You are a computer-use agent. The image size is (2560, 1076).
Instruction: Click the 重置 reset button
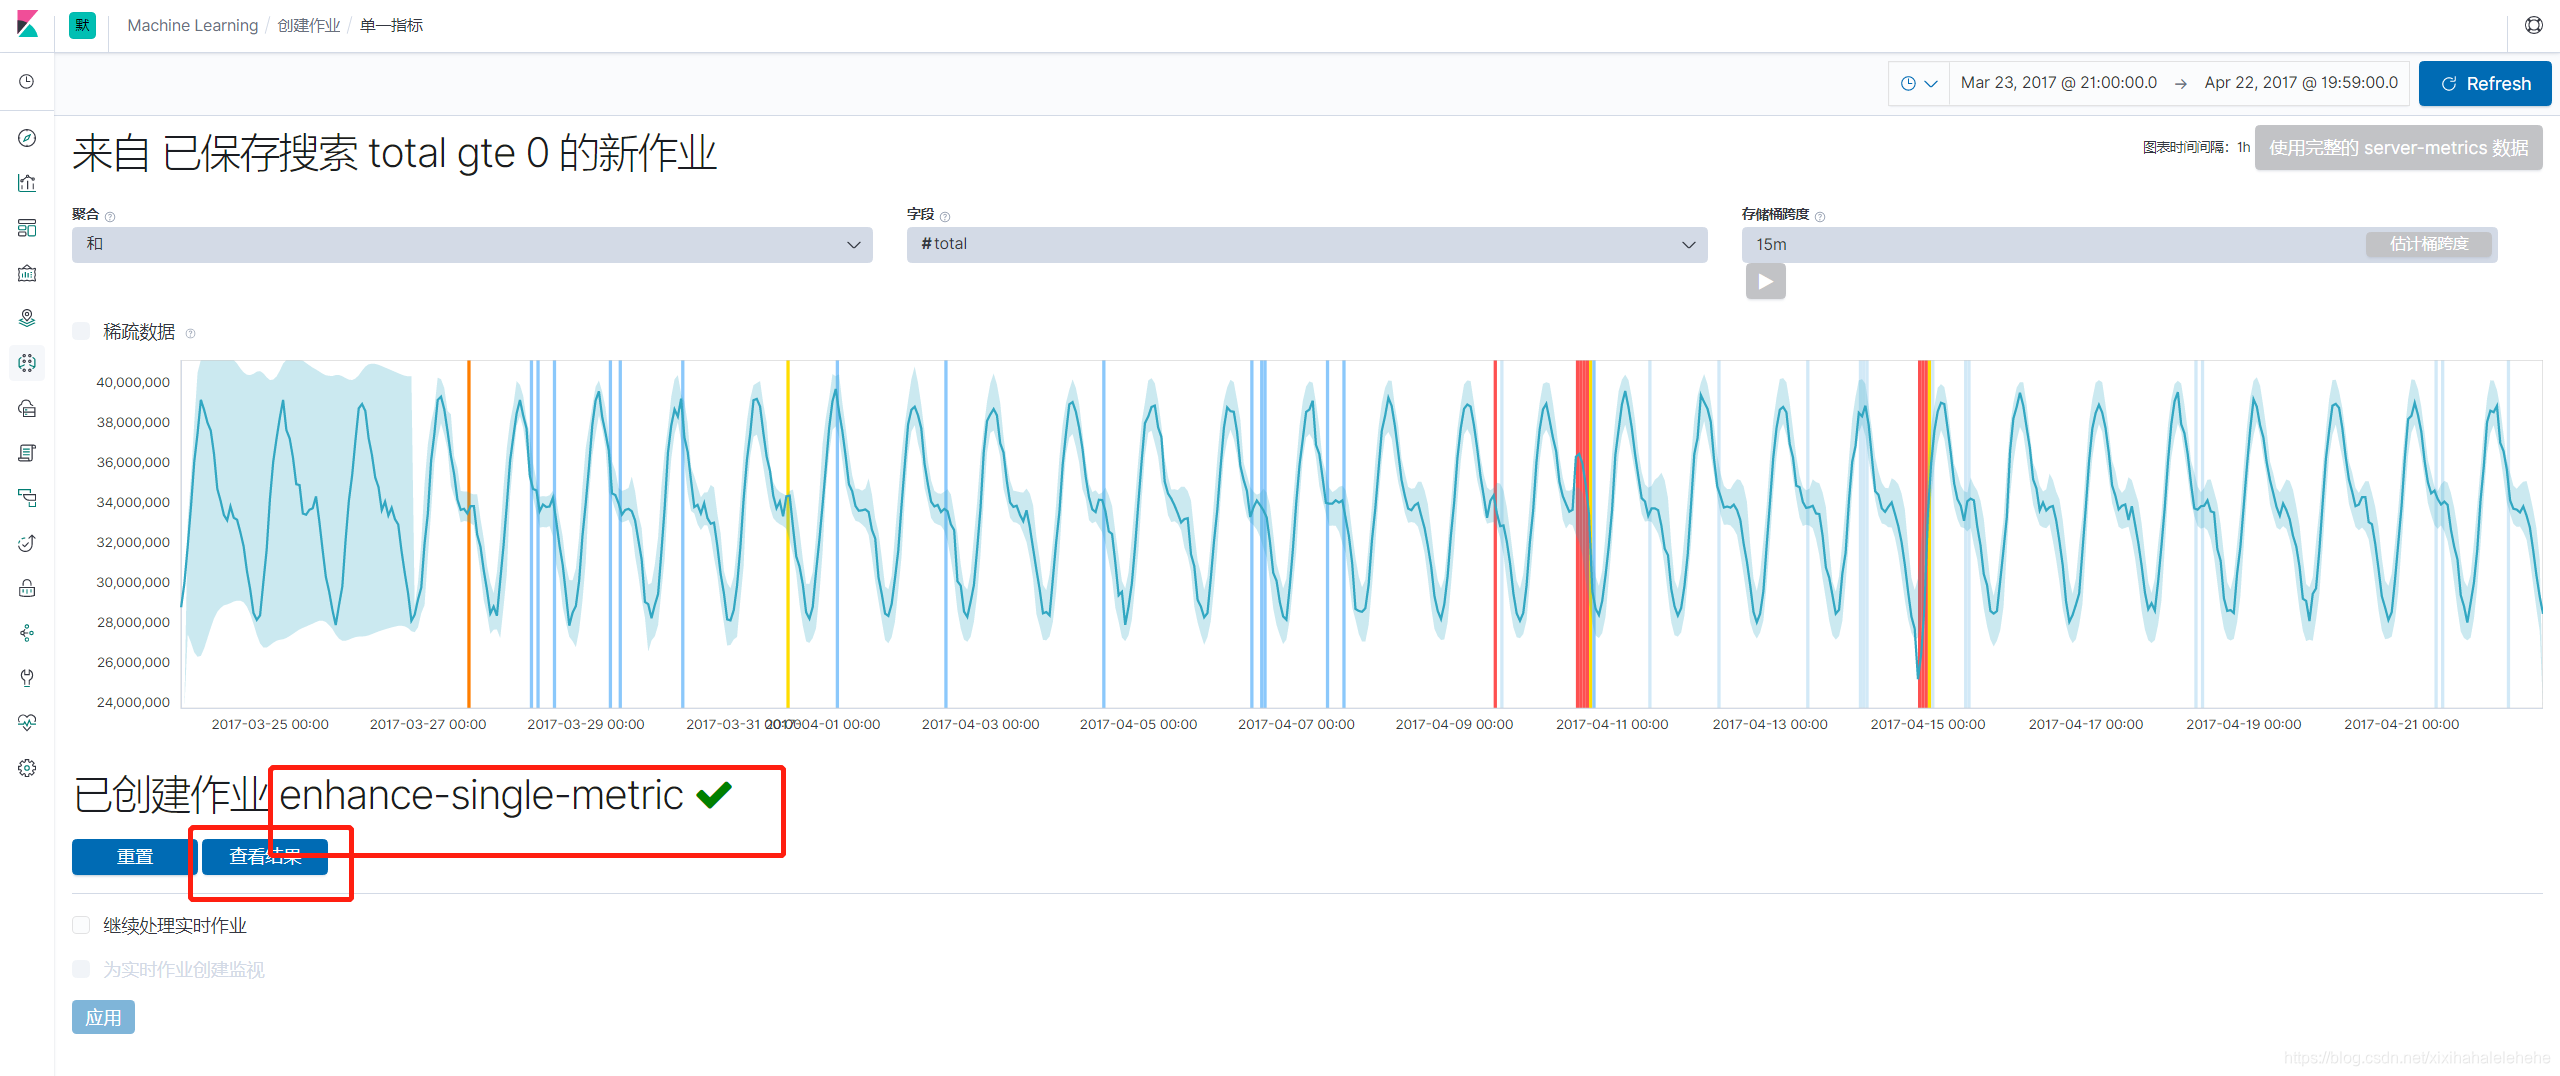(x=135, y=857)
